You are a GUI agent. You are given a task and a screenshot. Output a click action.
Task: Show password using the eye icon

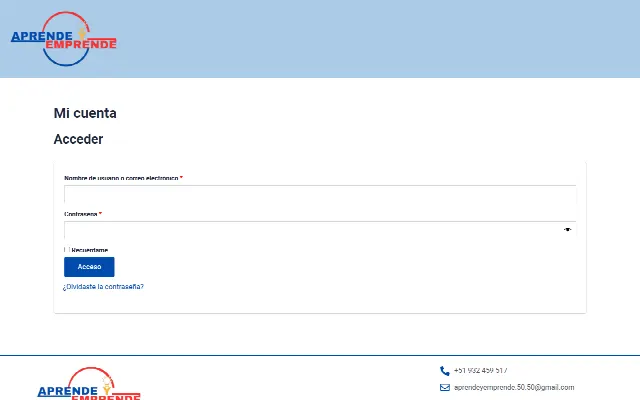click(567, 230)
